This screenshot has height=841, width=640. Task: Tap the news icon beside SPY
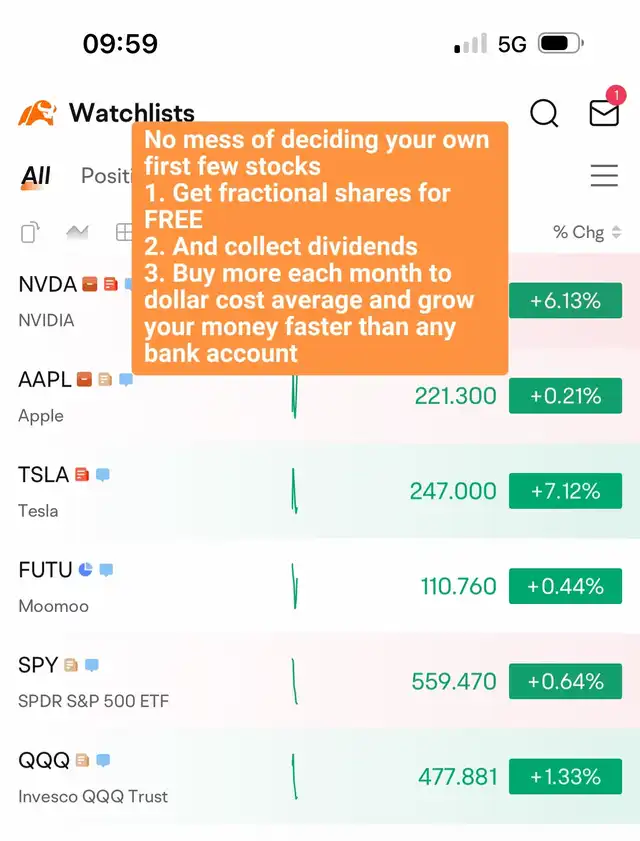71,665
